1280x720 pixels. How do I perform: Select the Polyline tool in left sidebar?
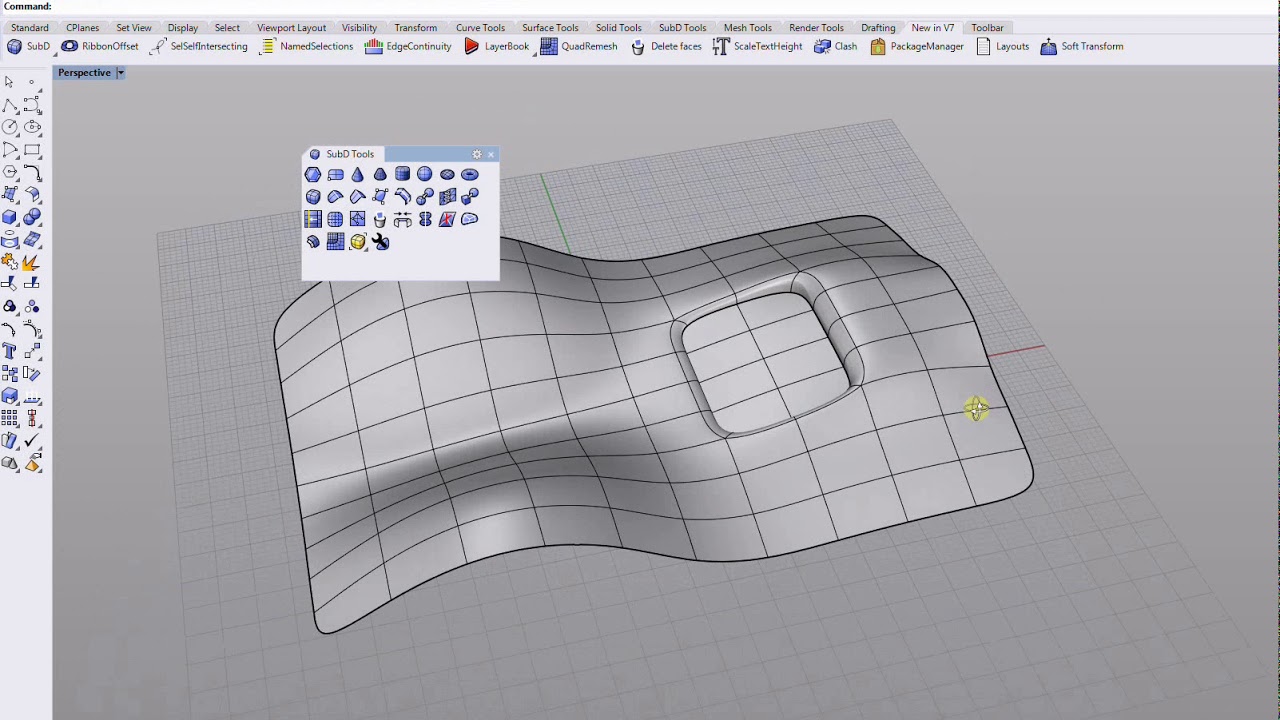click(x=10, y=105)
